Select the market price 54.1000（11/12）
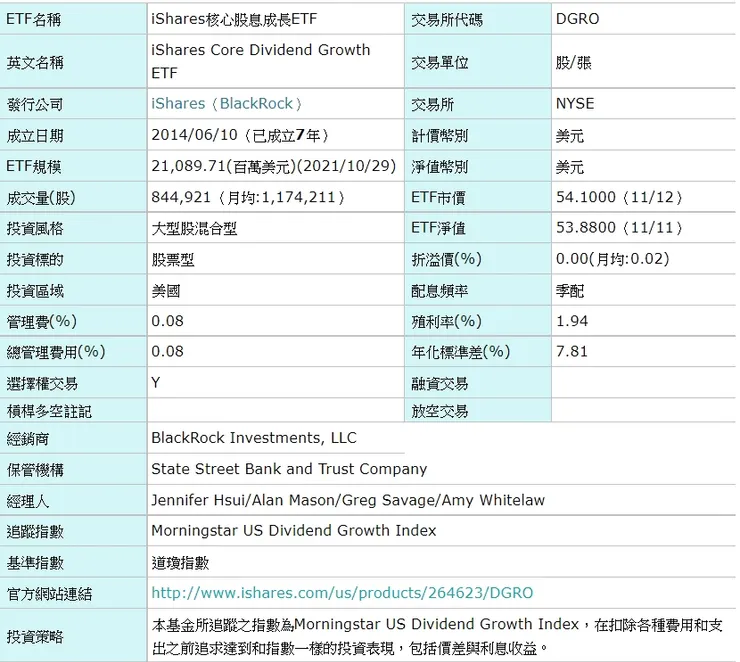The width and height of the screenshot is (740, 662). [619, 197]
